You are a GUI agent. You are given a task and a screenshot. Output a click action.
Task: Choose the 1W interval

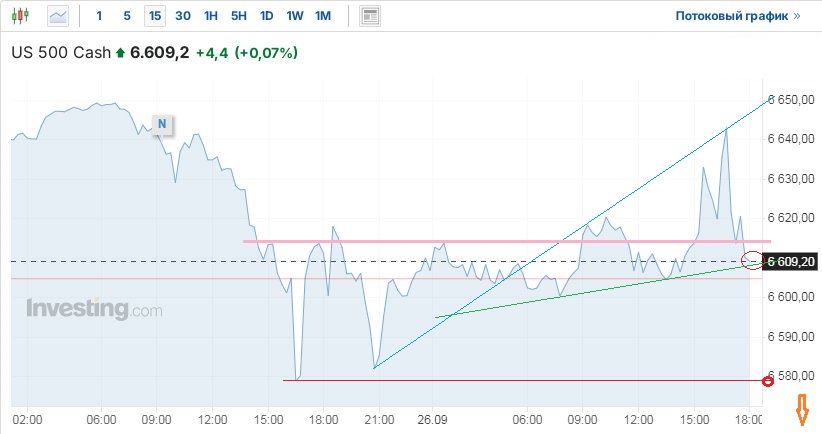coord(295,16)
